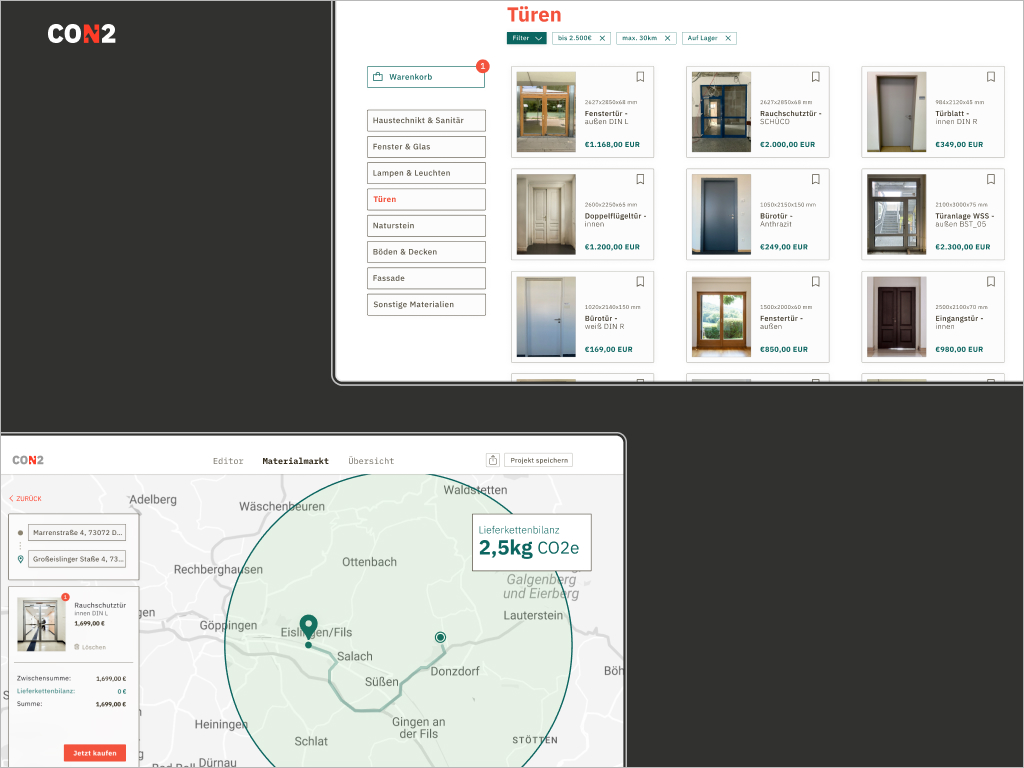
Task: Open the Übersicht tab
Action: click(371, 461)
